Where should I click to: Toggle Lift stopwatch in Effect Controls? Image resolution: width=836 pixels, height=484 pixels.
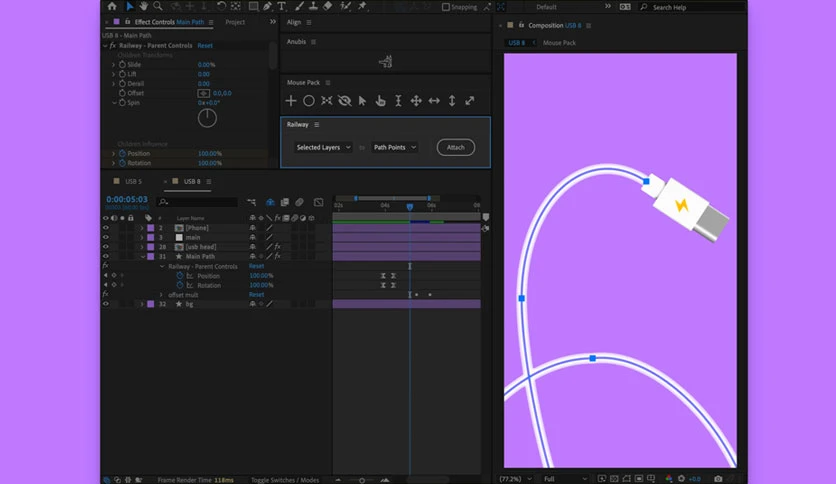[122, 74]
